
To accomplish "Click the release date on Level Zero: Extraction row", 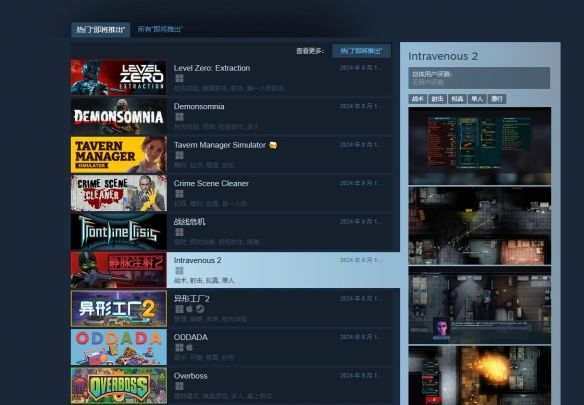I will click(x=361, y=68).
